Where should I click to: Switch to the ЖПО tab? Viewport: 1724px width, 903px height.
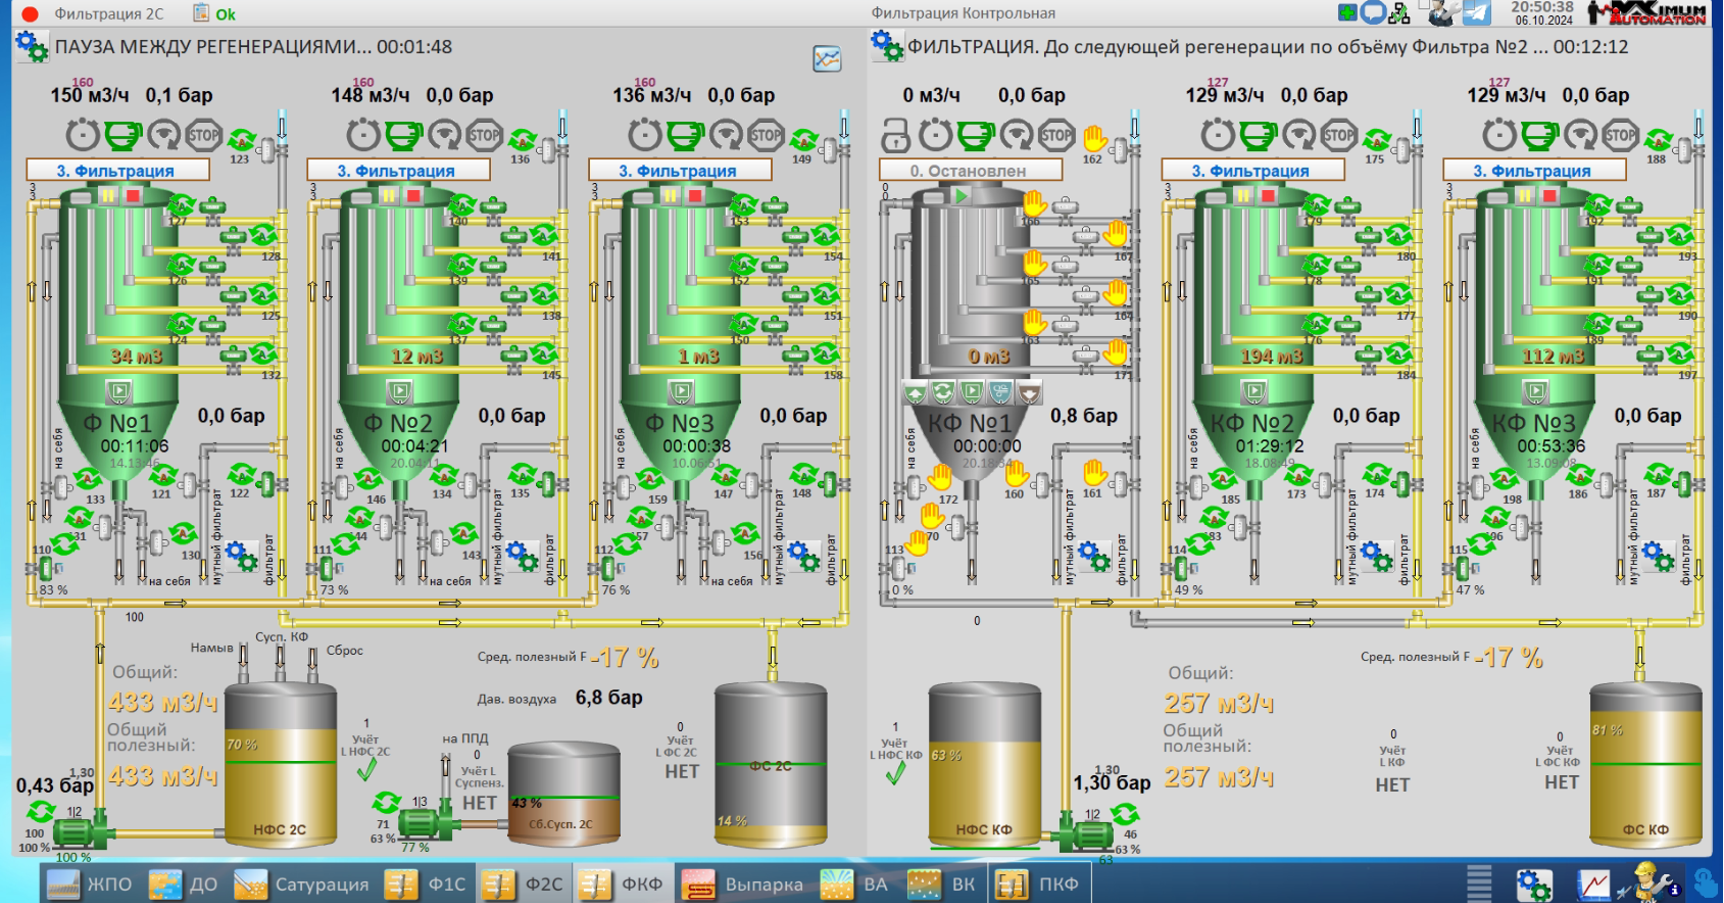tap(91, 884)
